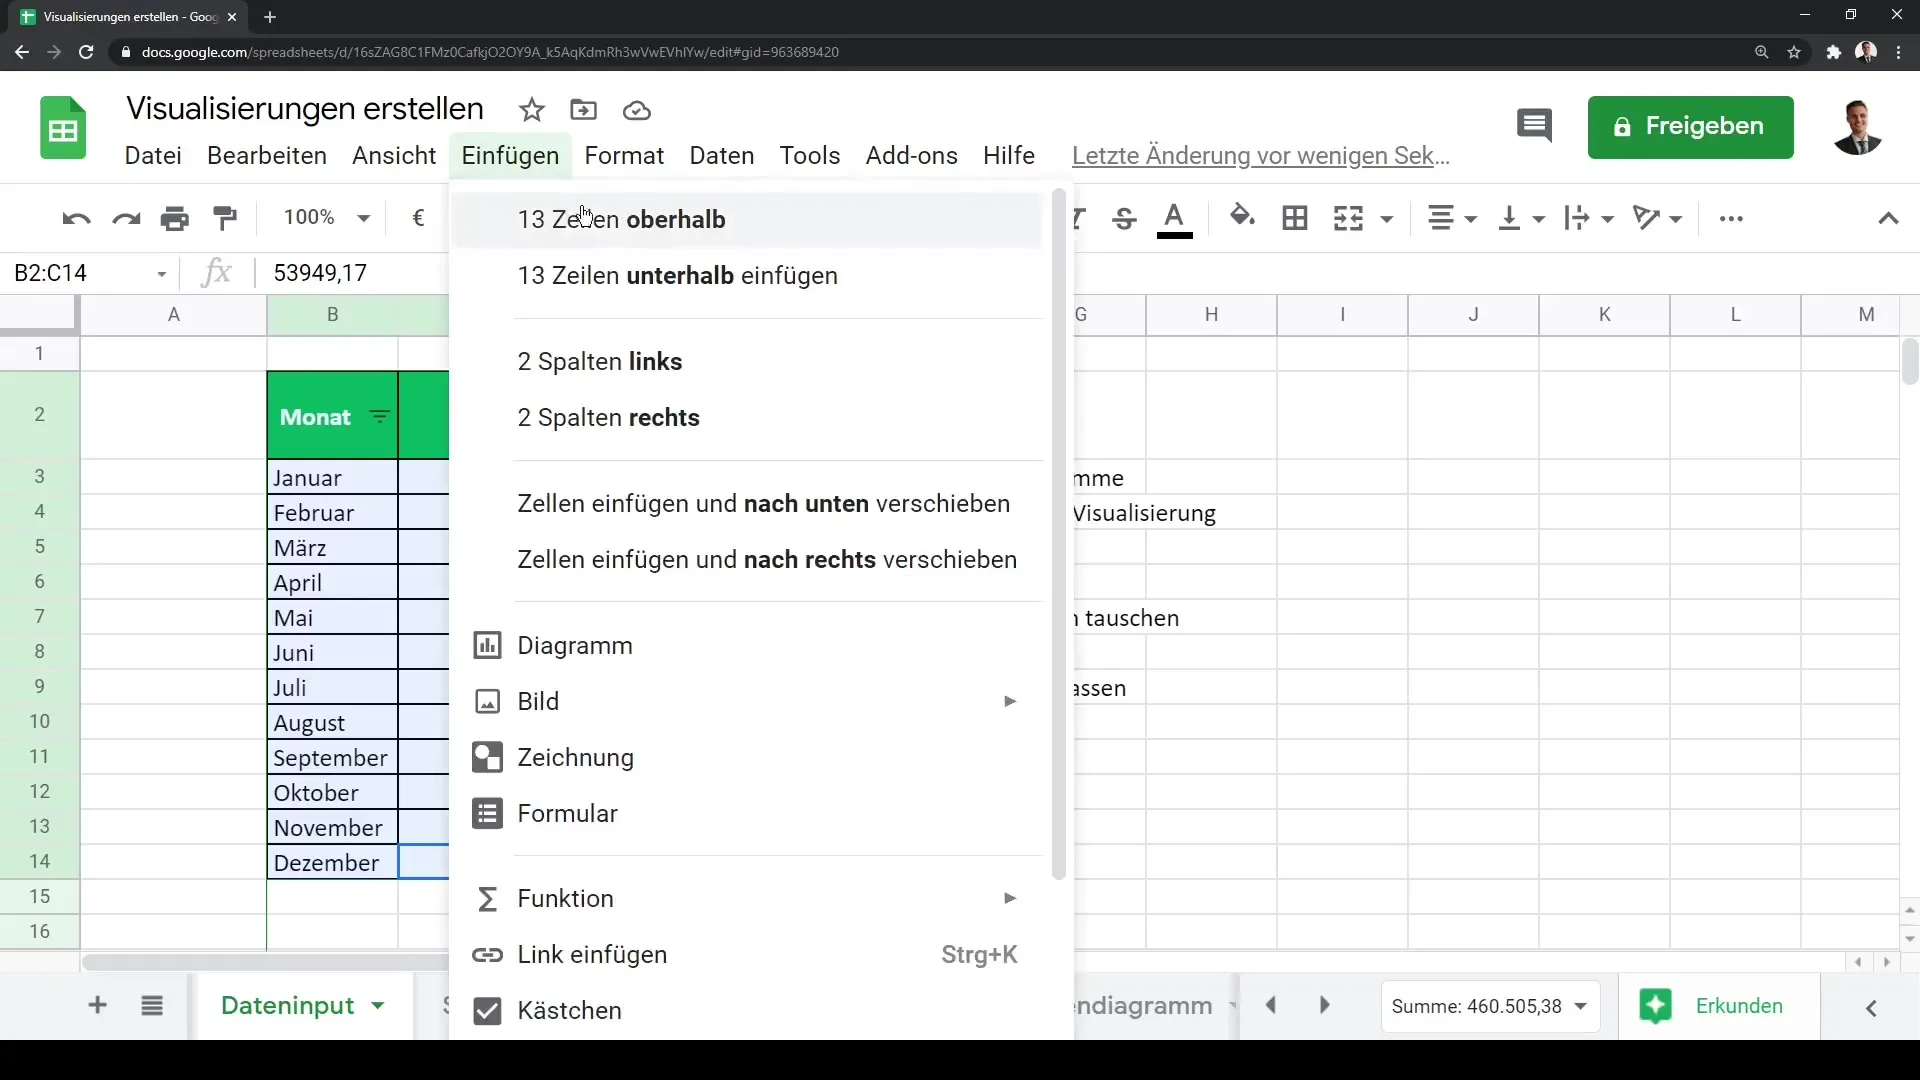
Task: Open Dateninput tab options arrow
Action: (378, 1006)
